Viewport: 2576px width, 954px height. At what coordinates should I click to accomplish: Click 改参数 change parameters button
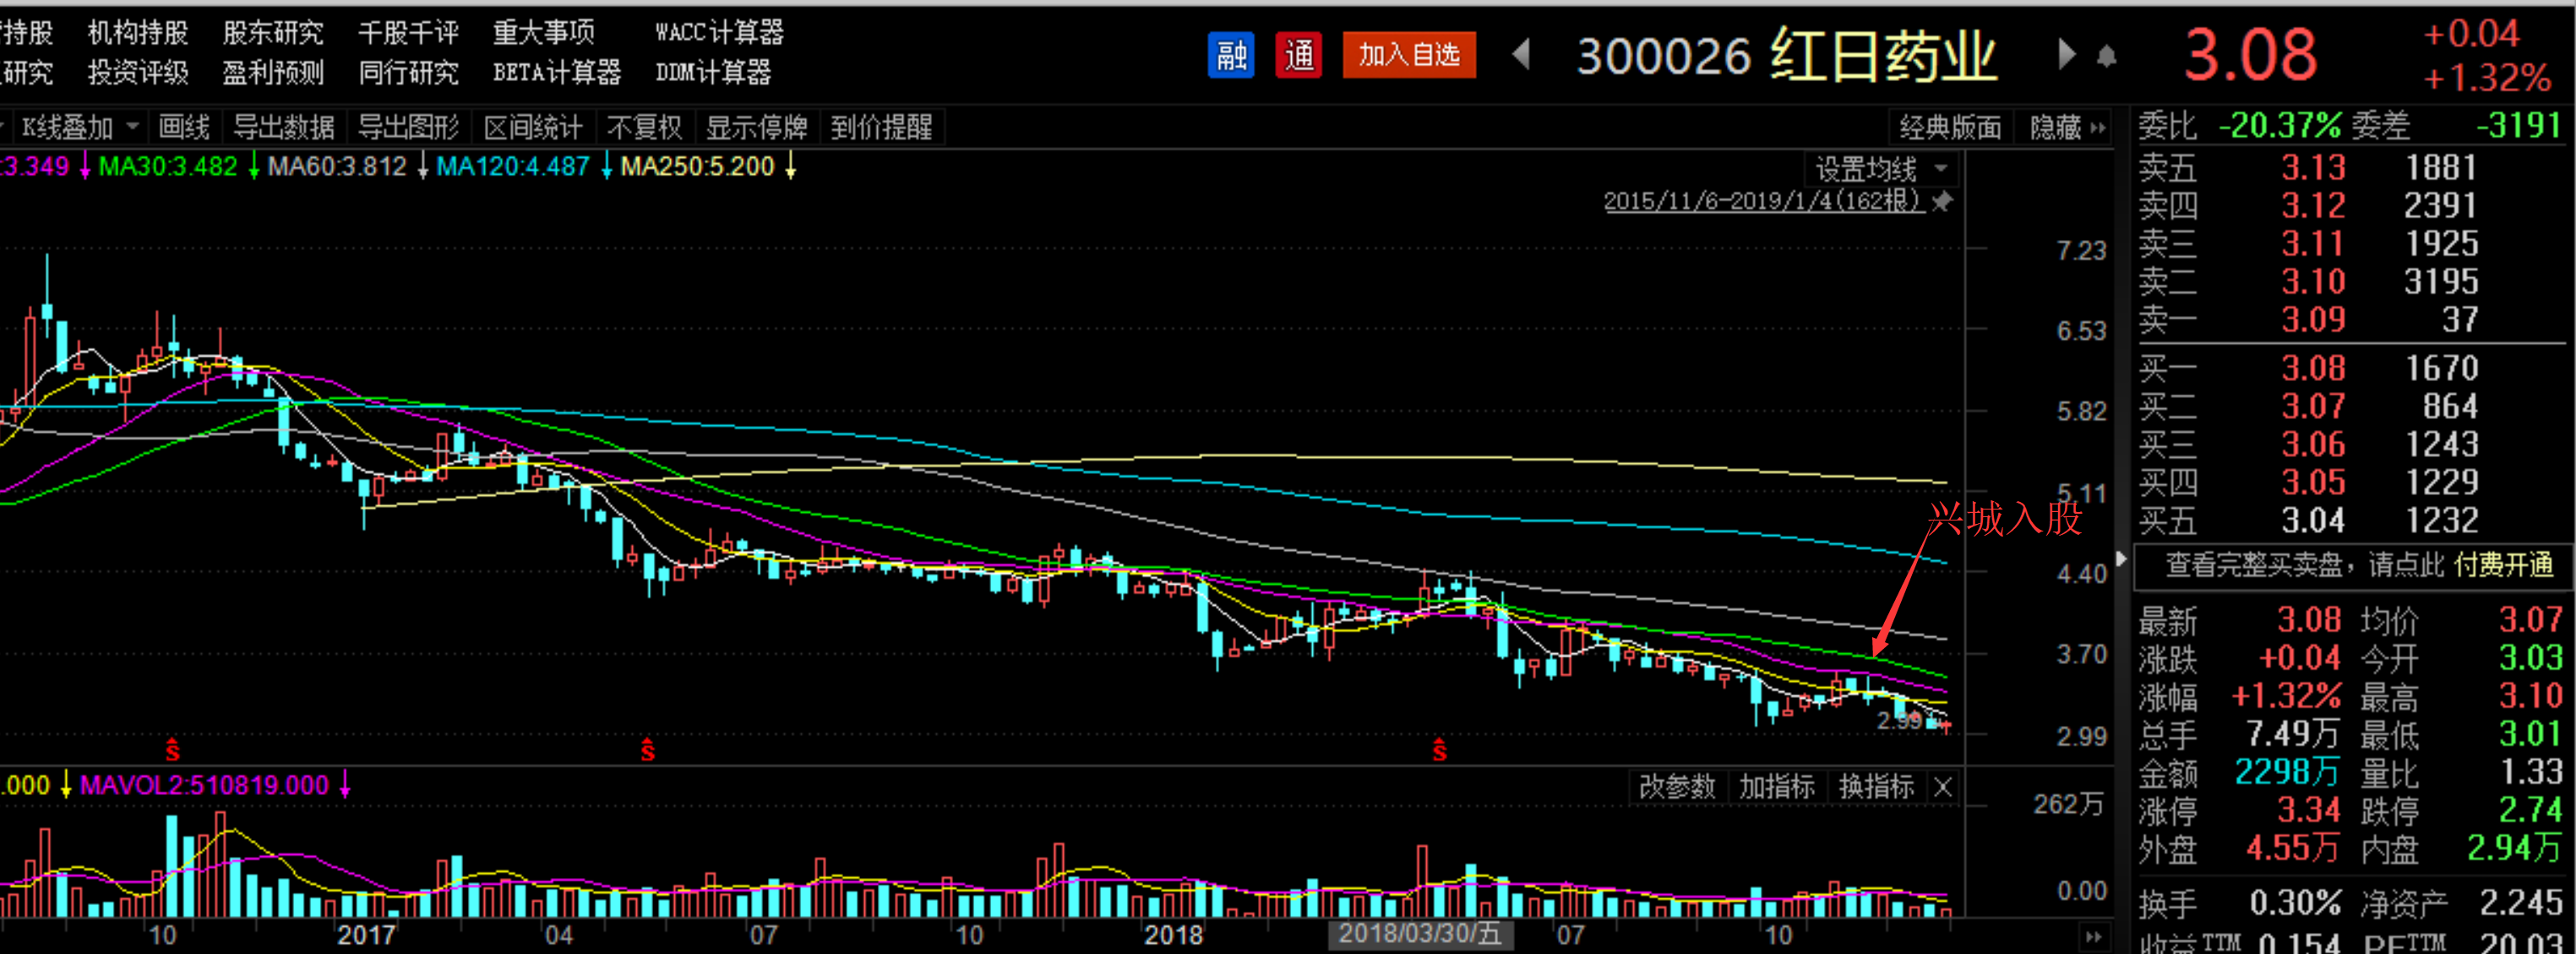click(1677, 788)
